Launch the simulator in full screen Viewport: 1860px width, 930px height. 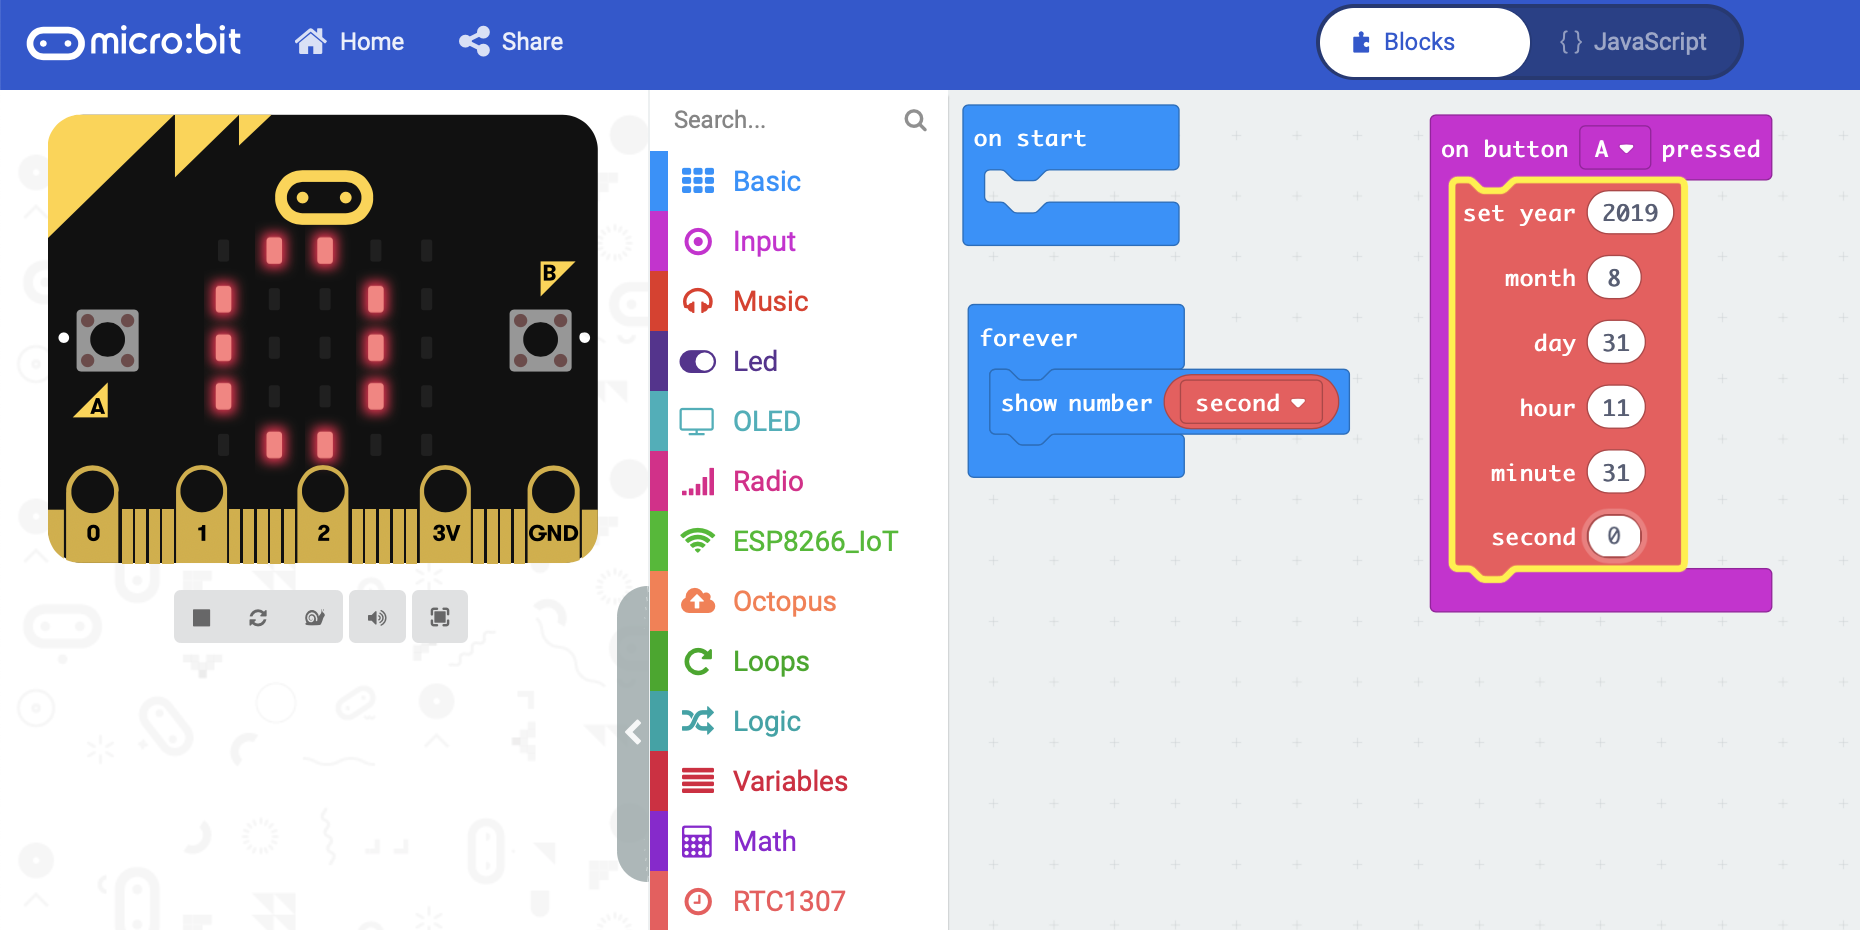click(x=439, y=617)
